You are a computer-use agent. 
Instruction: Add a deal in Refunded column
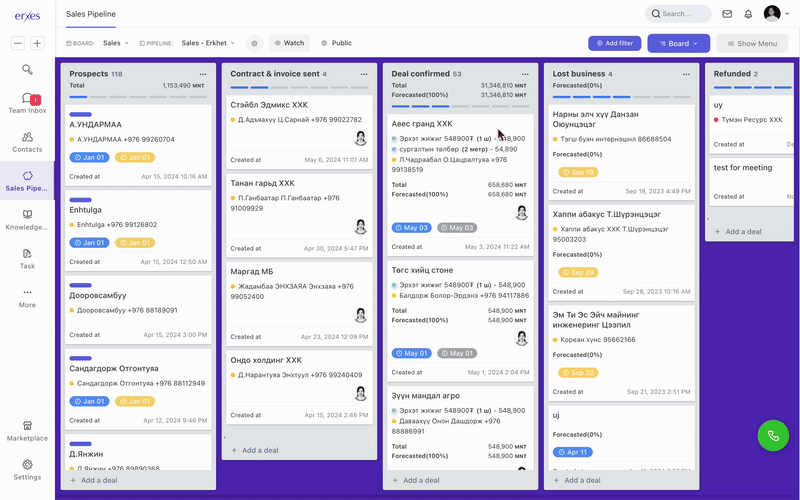pyautogui.click(x=738, y=232)
